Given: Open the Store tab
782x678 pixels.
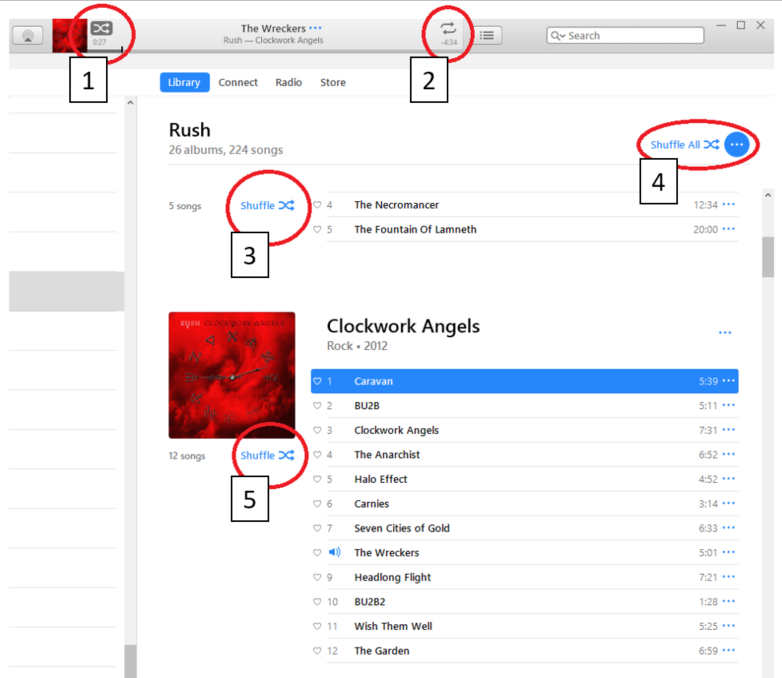Looking at the screenshot, I should (333, 82).
